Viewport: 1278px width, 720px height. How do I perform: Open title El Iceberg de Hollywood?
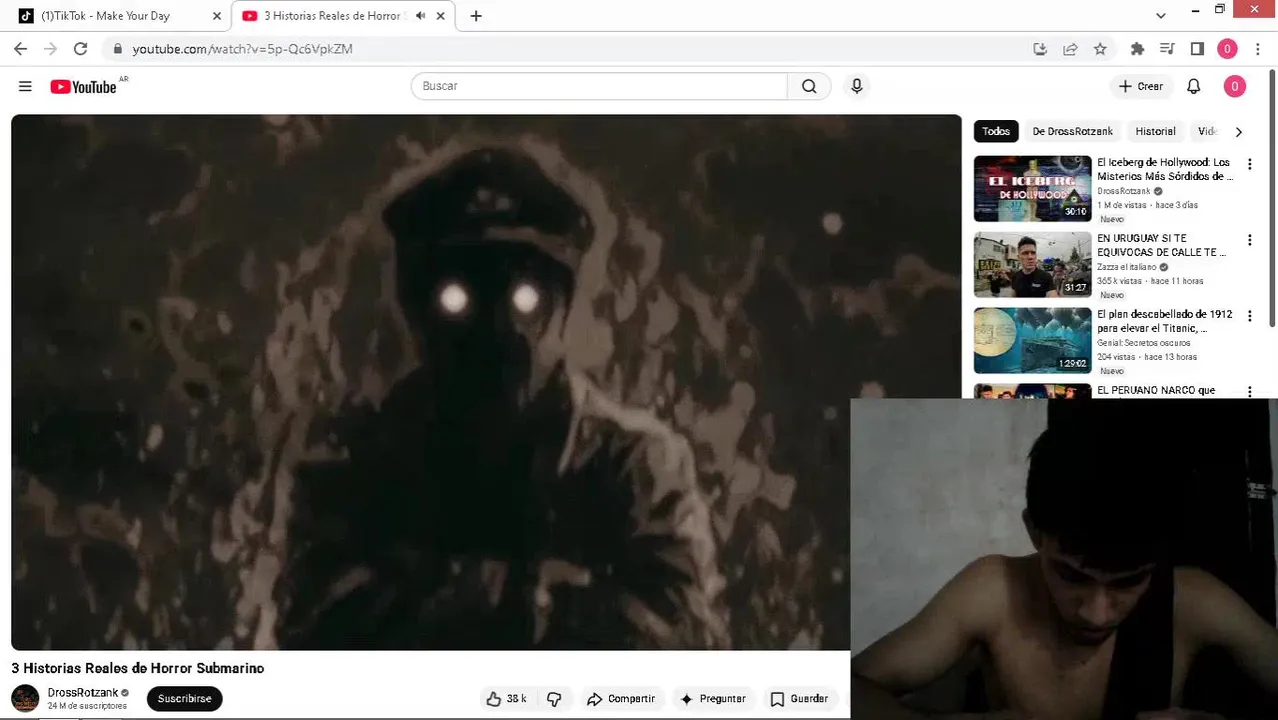pyautogui.click(x=1165, y=169)
